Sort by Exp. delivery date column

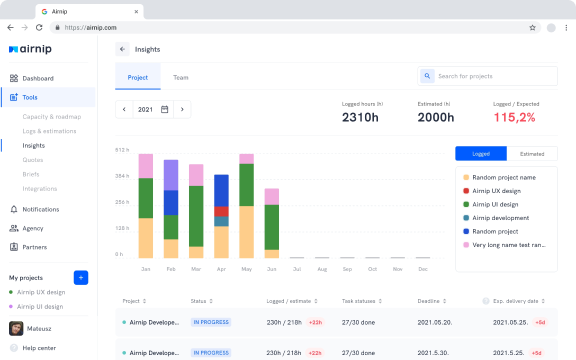pos(519,301)
